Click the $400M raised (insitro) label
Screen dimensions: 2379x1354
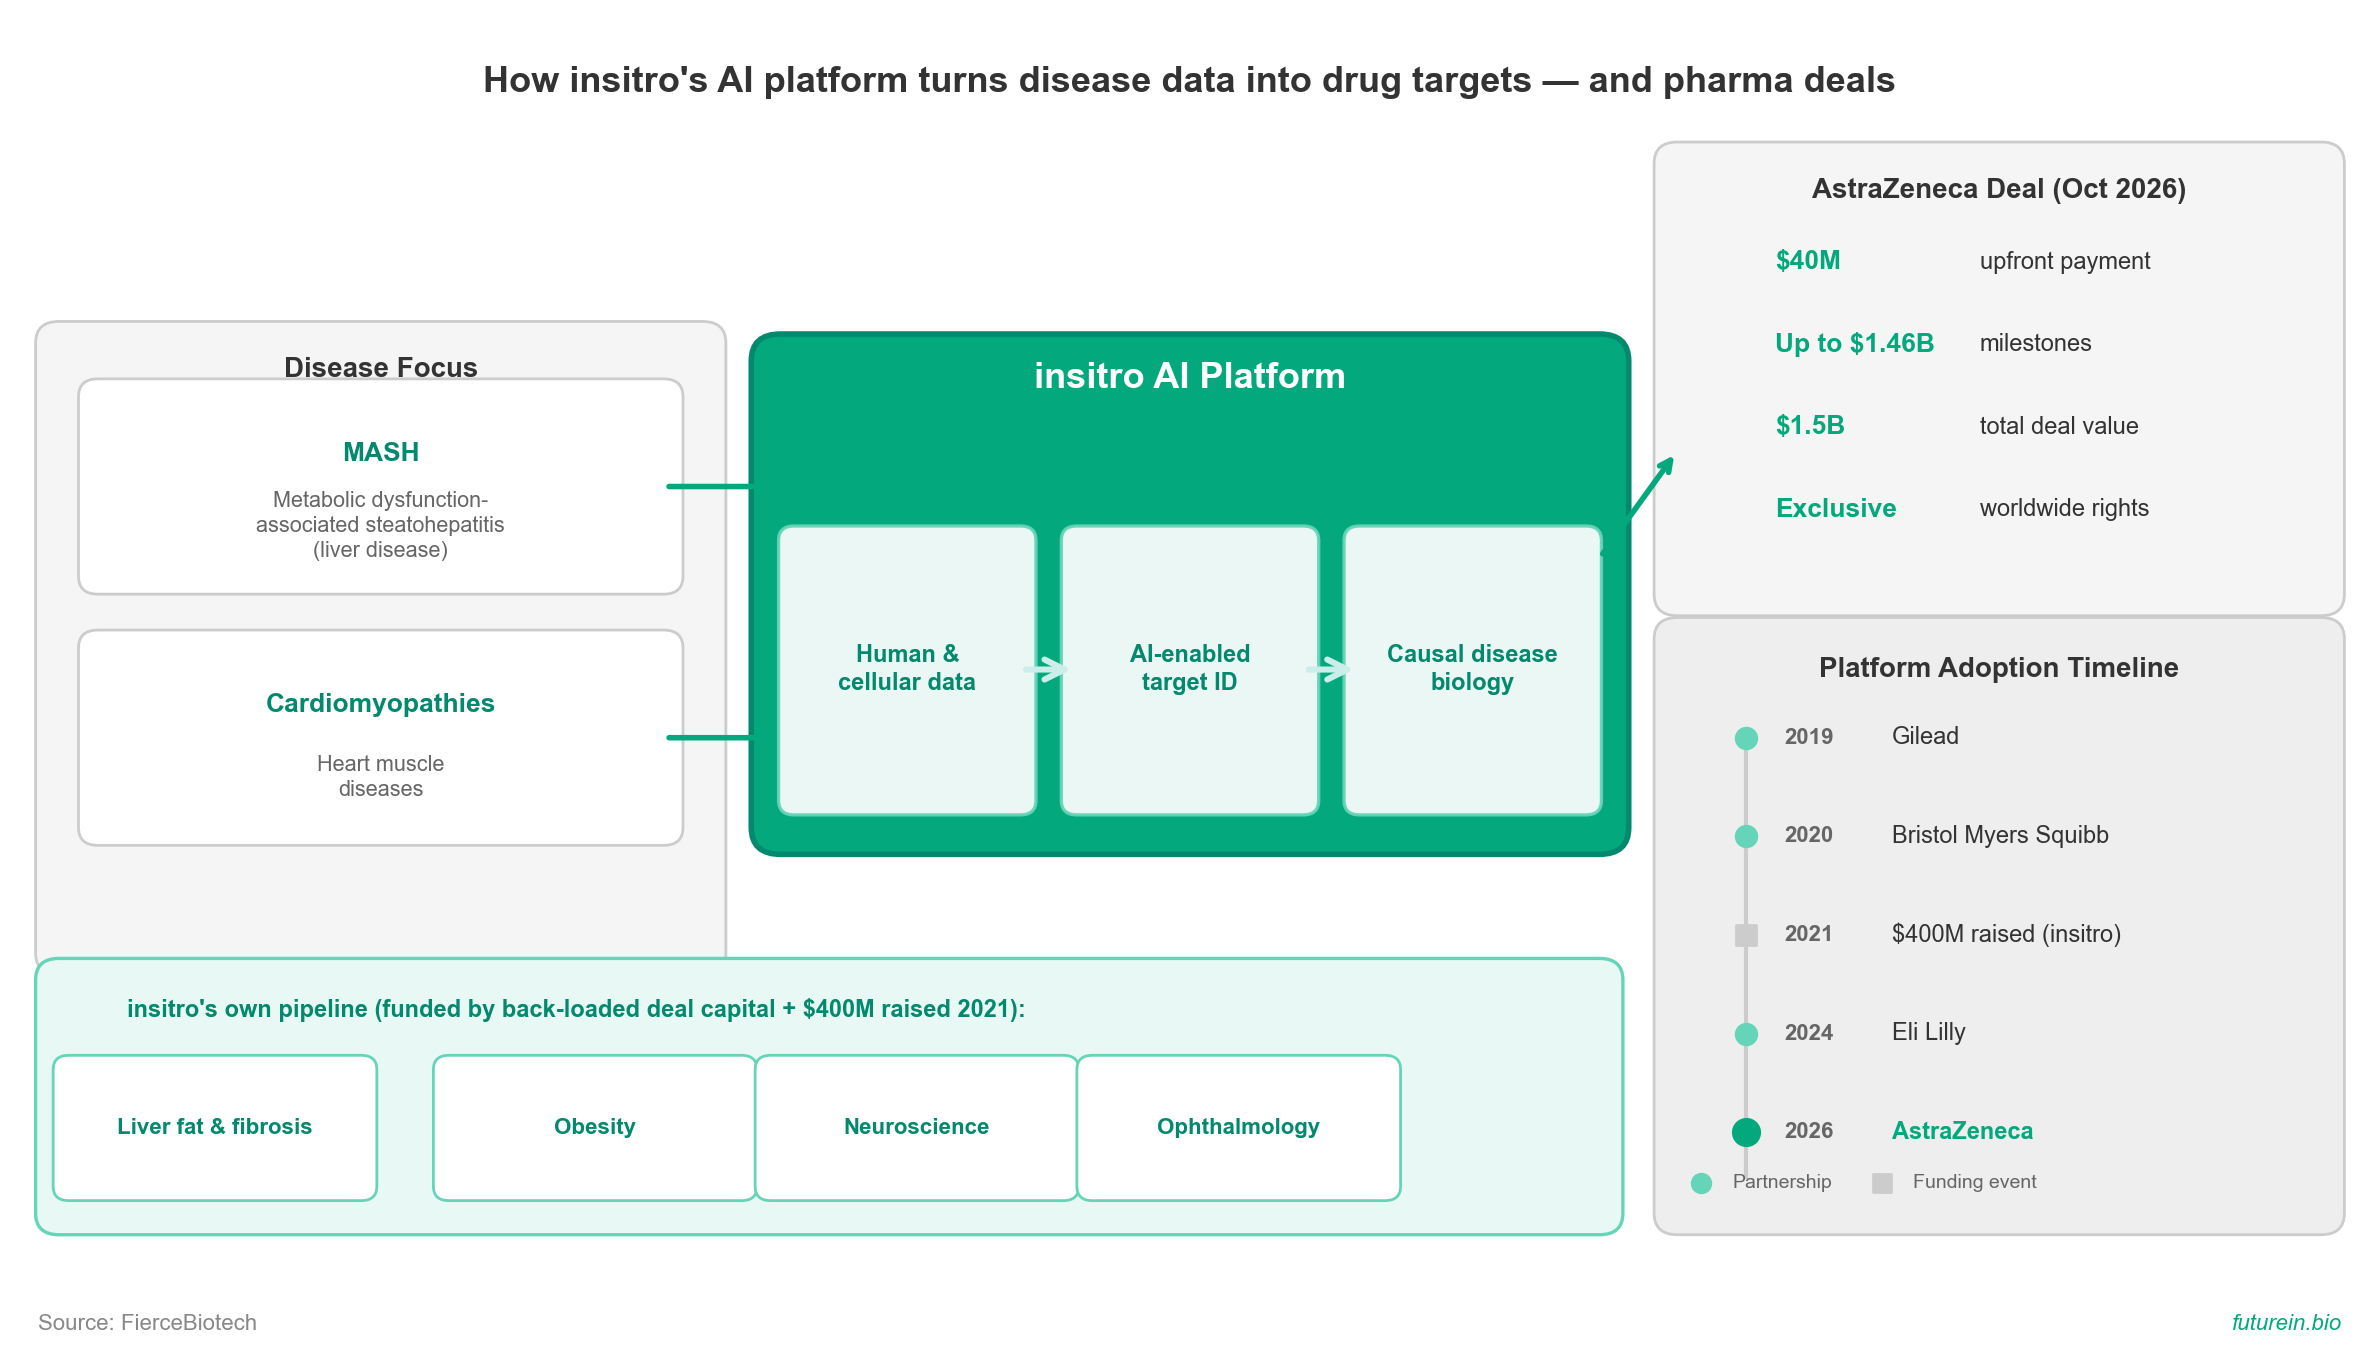click(x=2006, y=934)
